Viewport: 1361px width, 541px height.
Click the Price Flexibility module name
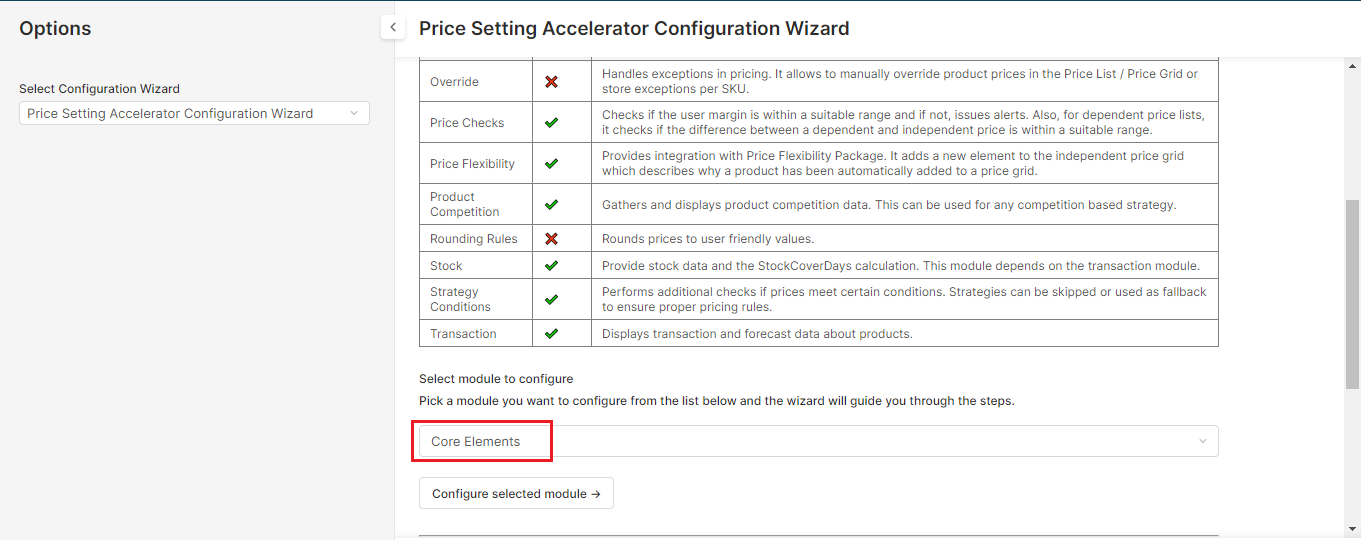click(473, 164)
